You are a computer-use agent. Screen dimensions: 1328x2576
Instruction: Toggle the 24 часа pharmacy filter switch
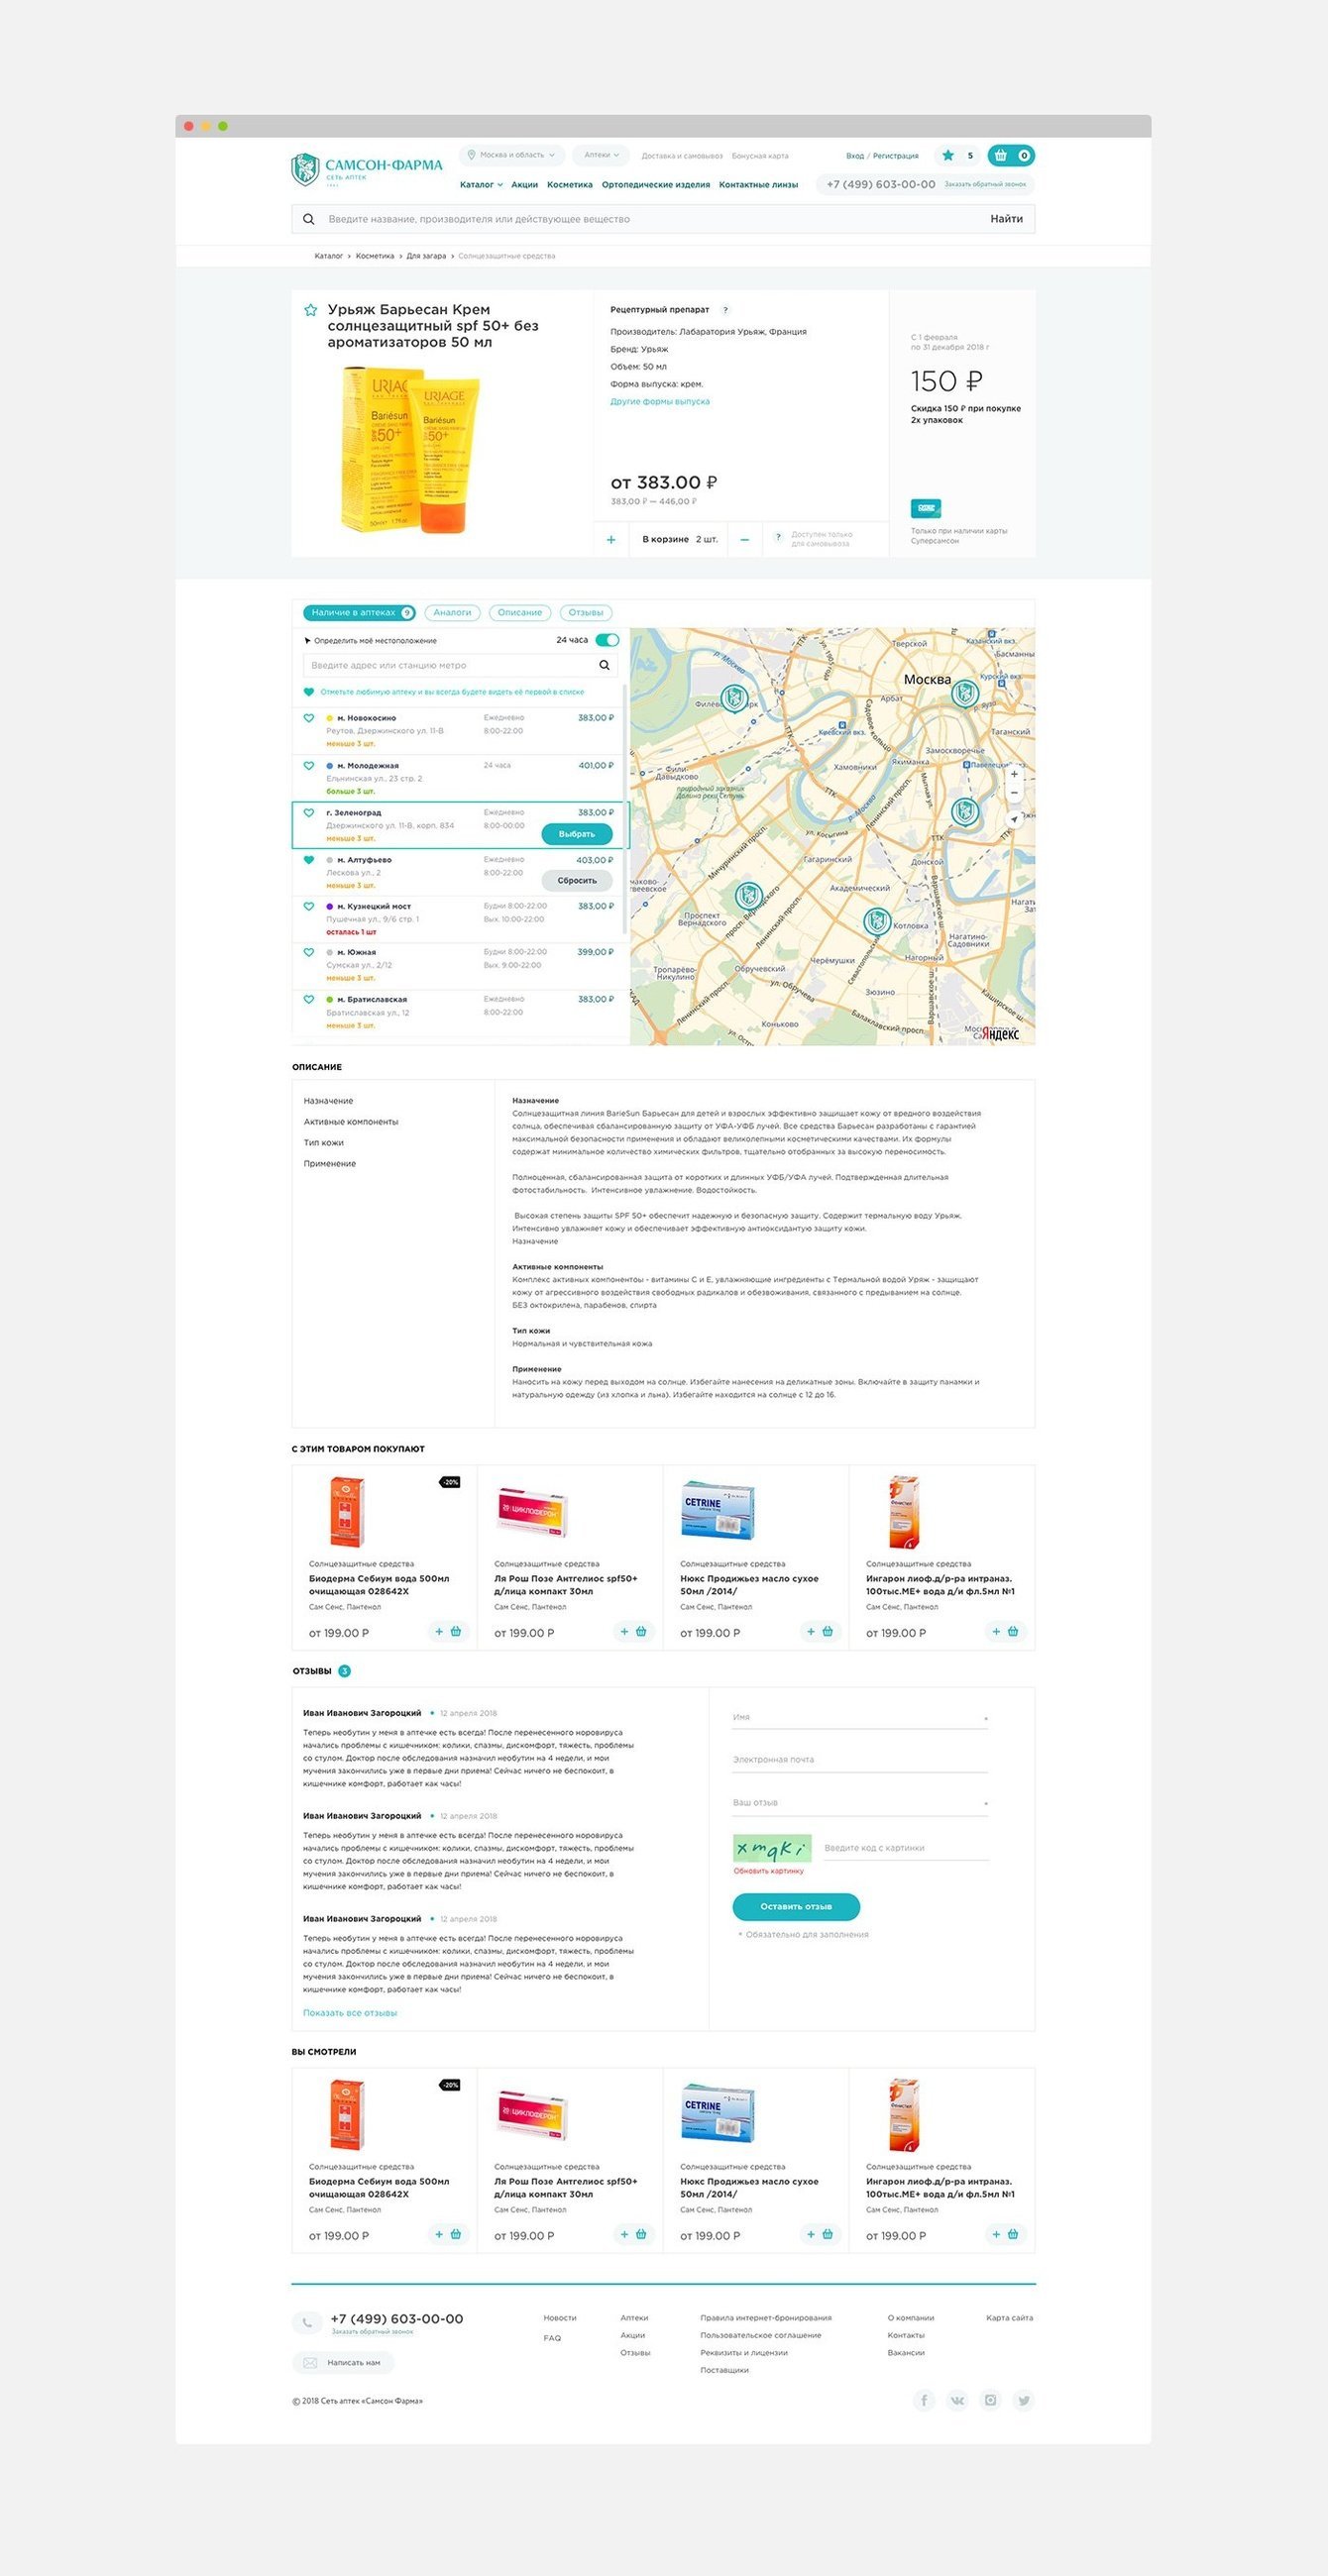tap(607, 640)
